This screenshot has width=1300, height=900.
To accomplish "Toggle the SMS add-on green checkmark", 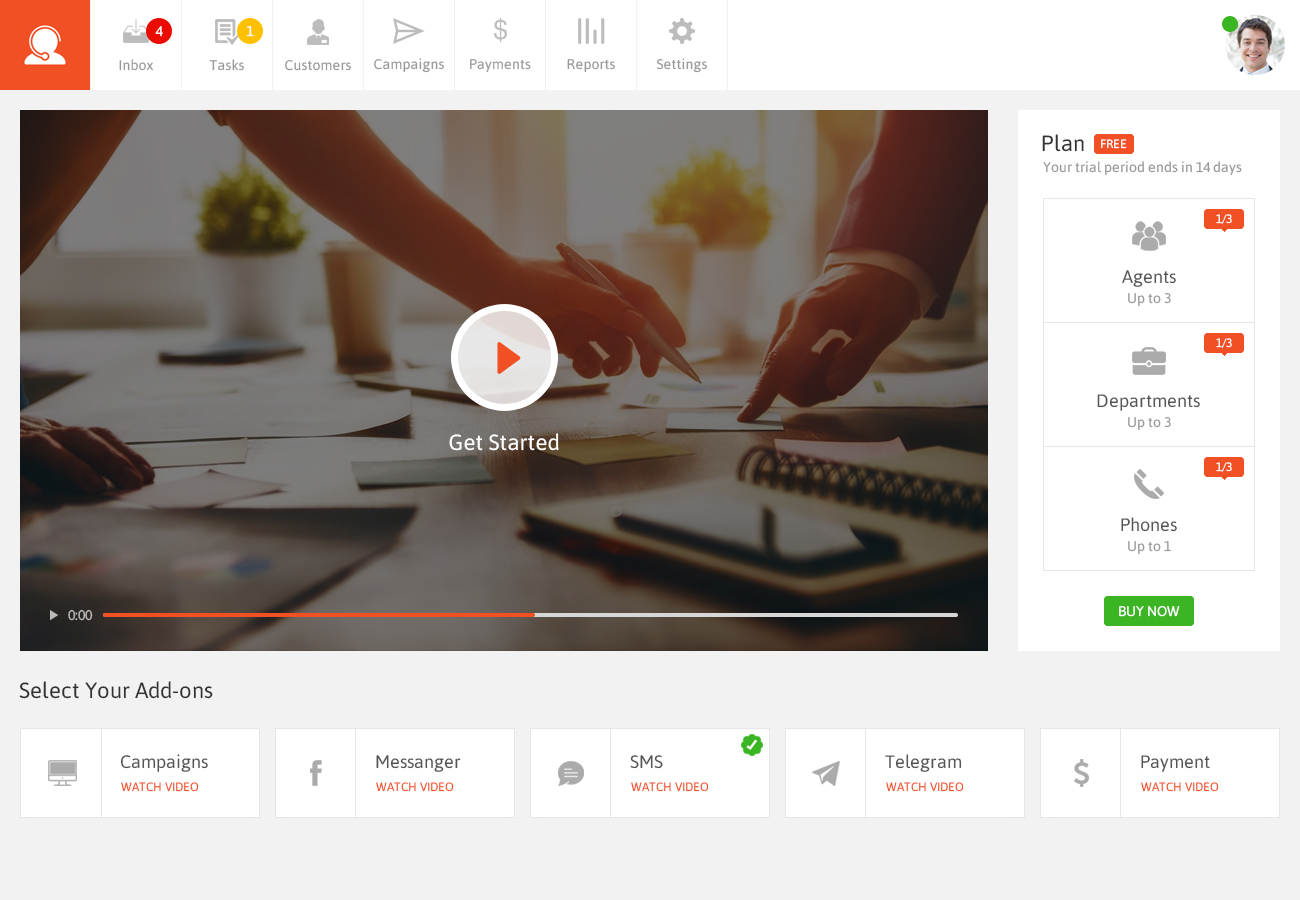I will 752,745.
